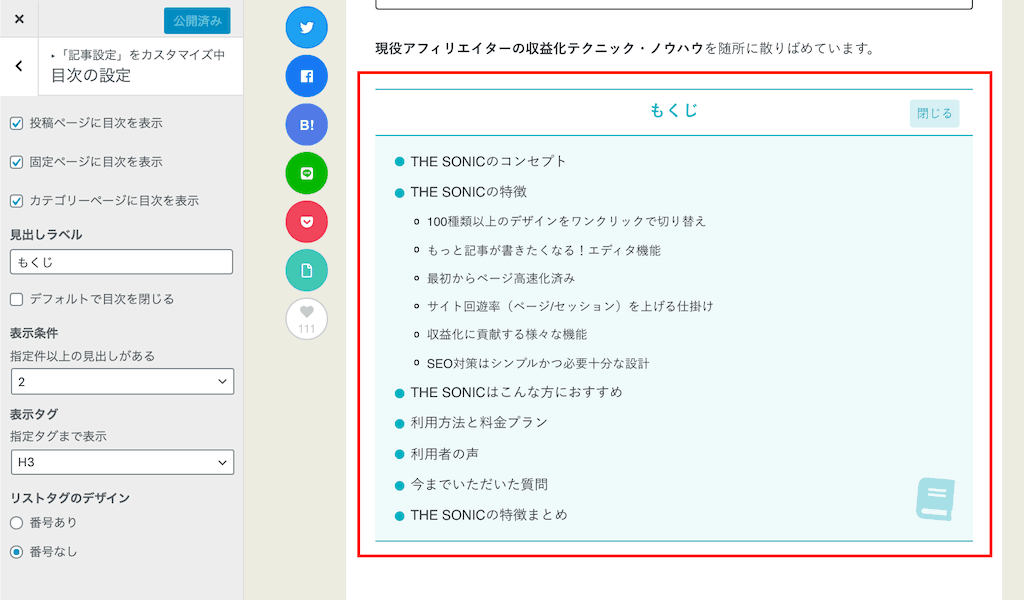Go back using the left chevron arrow

coord(19,66)
